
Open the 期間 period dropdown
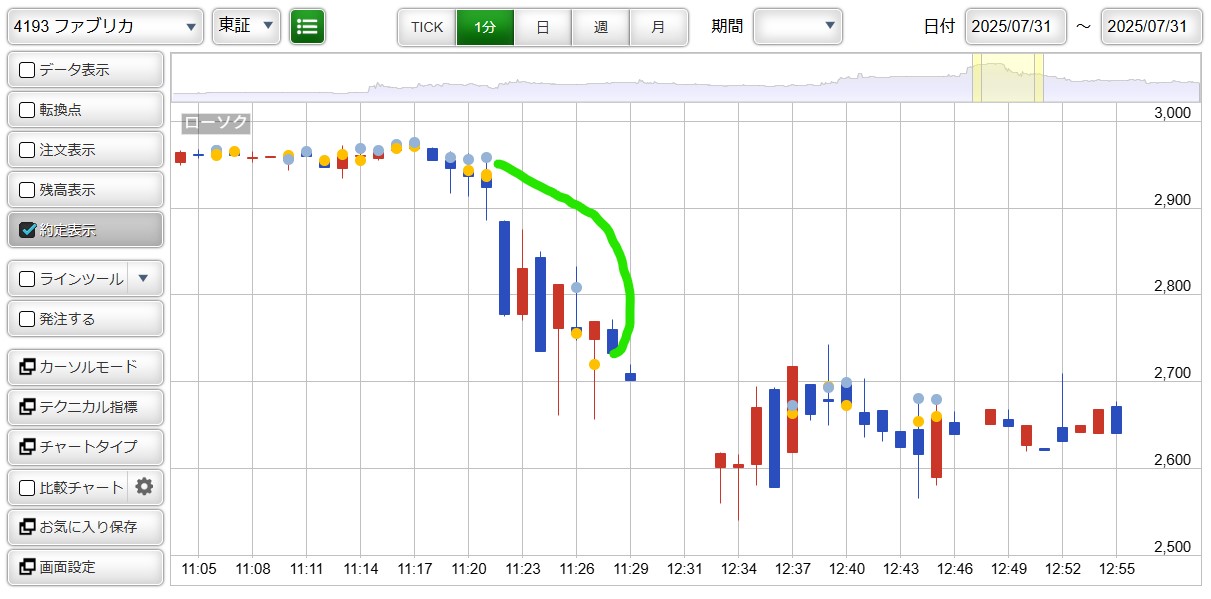coord(797,26)
